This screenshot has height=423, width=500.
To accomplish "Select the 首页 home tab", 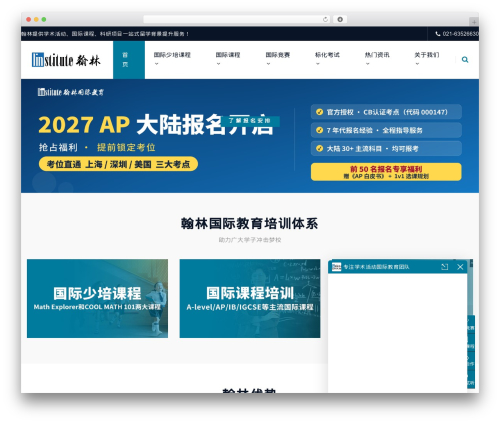I will point(129,60).
